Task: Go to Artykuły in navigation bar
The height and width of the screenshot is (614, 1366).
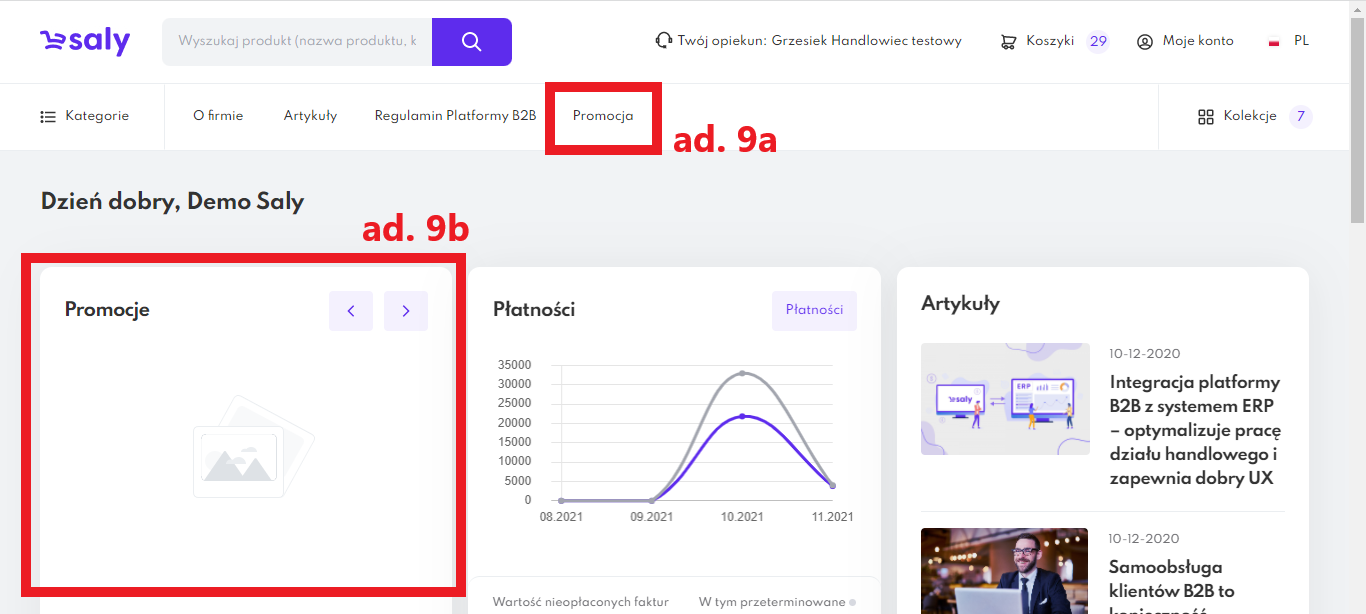Action: 310,116
